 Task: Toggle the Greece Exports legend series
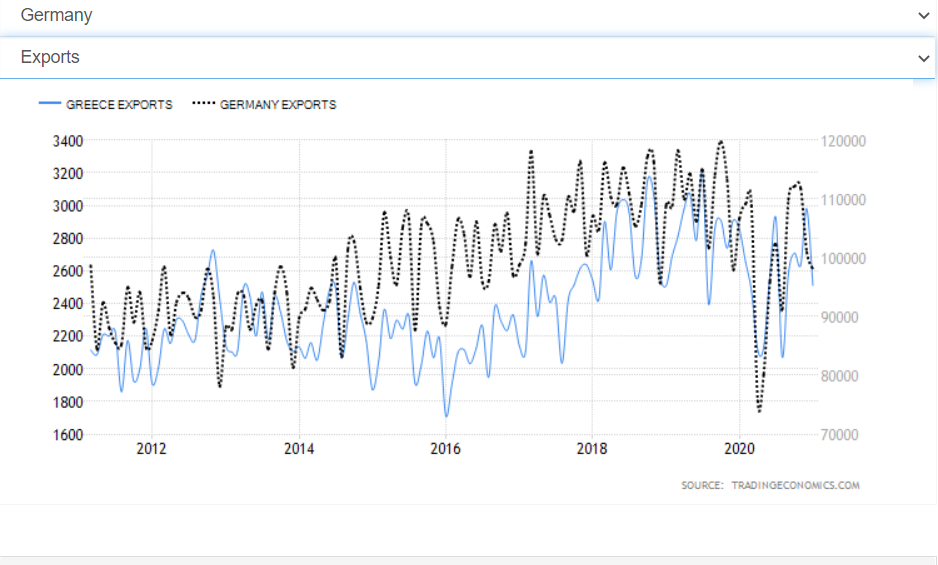click(119, 105)
